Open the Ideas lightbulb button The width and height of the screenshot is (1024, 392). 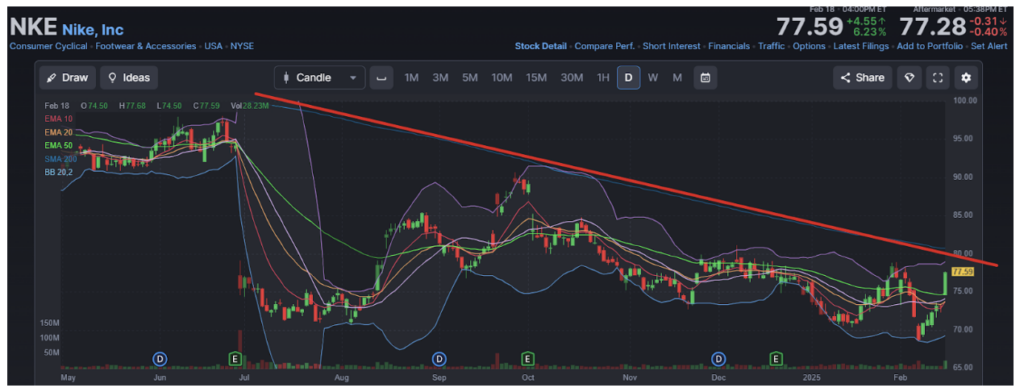pos(129,78)
